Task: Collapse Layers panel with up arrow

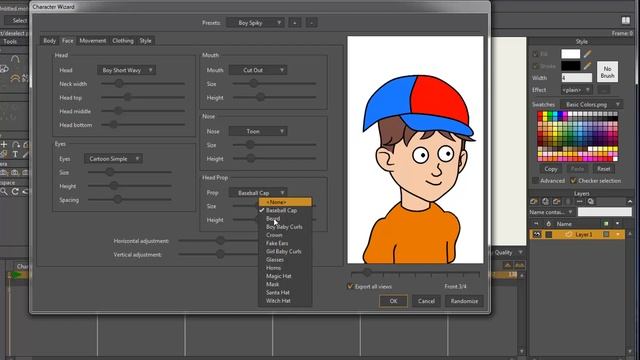Action: click(630, 202)
